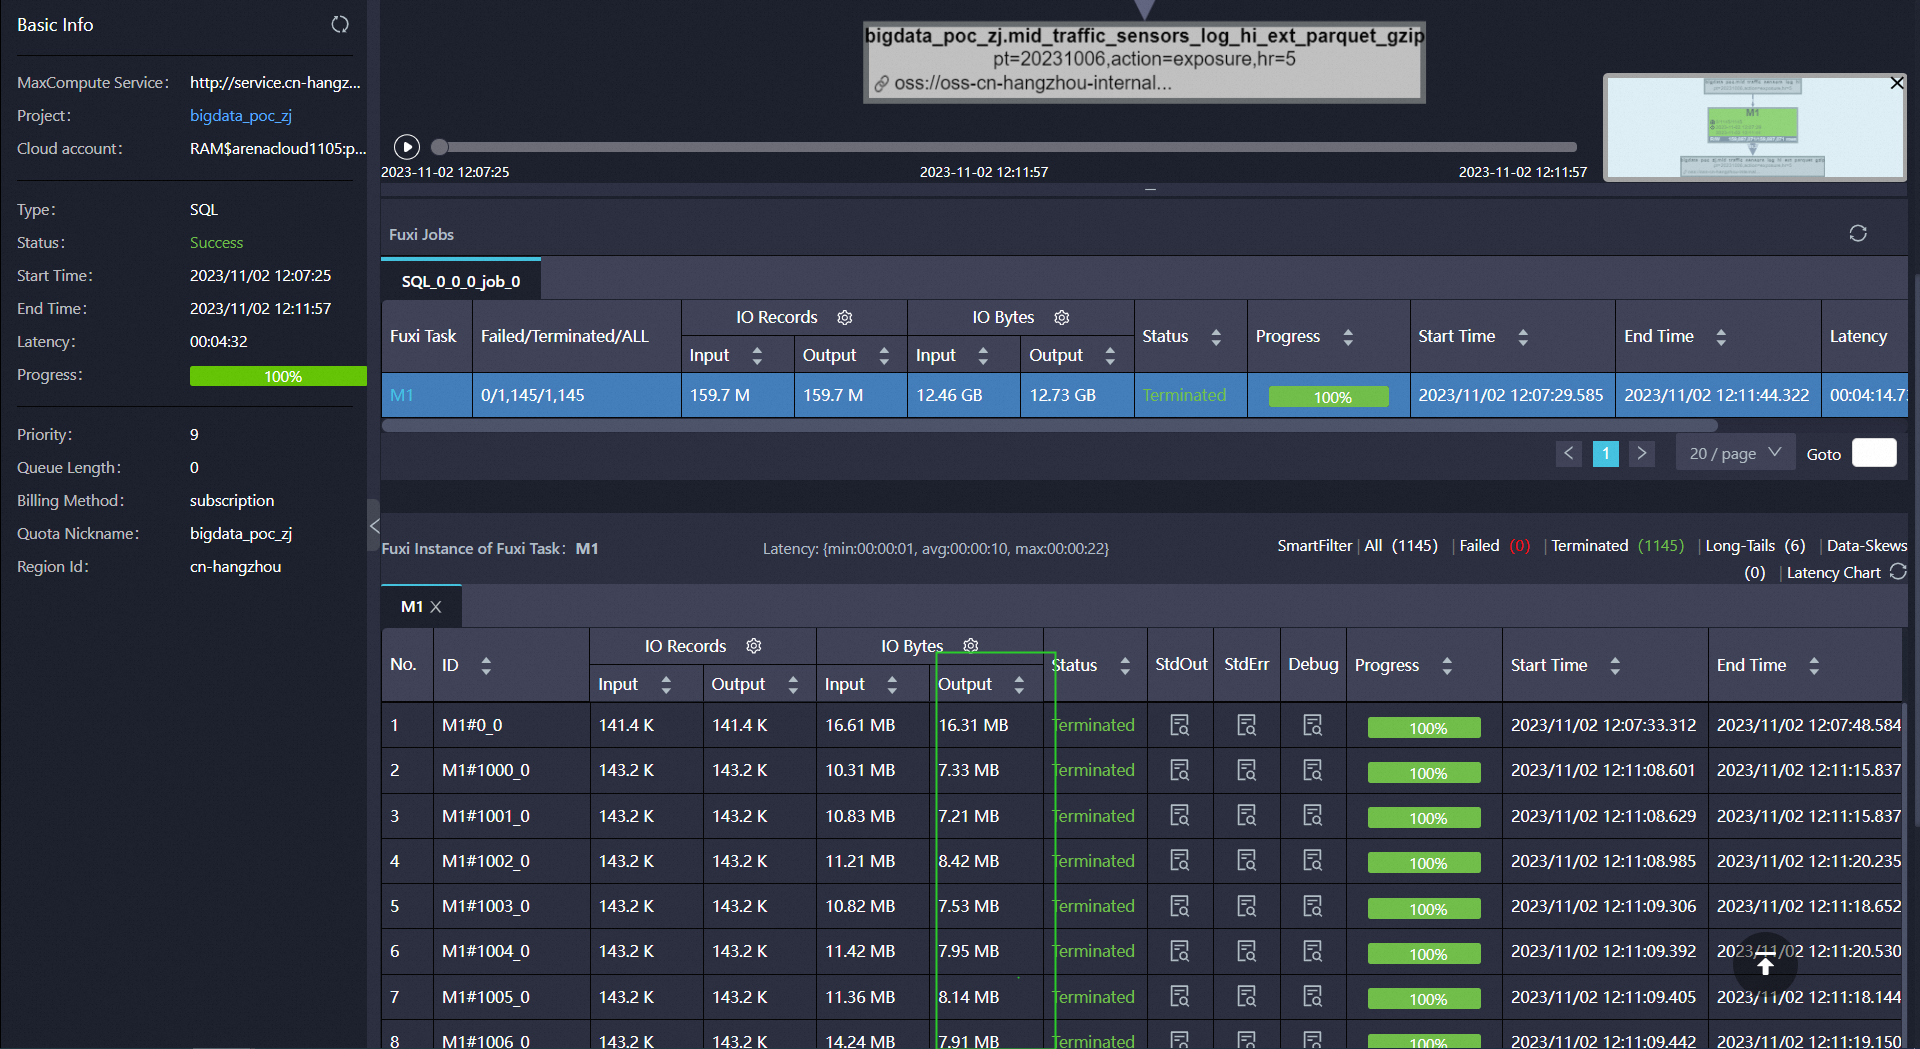Sort instance table by Status
This screenshot has width=1920, height=1049.
(x=1125, y=665)
